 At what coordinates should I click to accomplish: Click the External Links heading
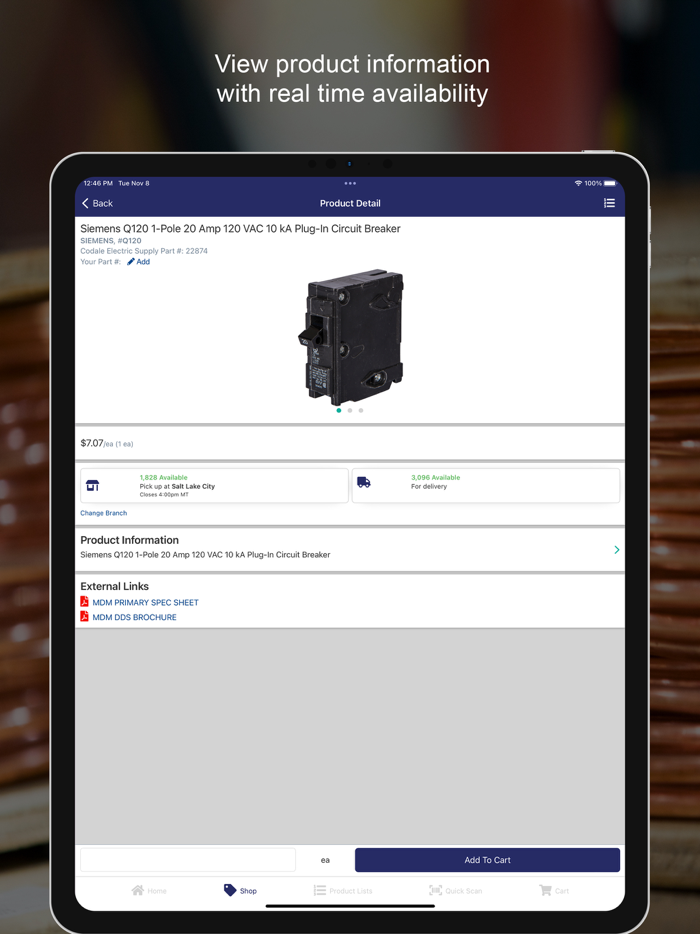point(114,586)
